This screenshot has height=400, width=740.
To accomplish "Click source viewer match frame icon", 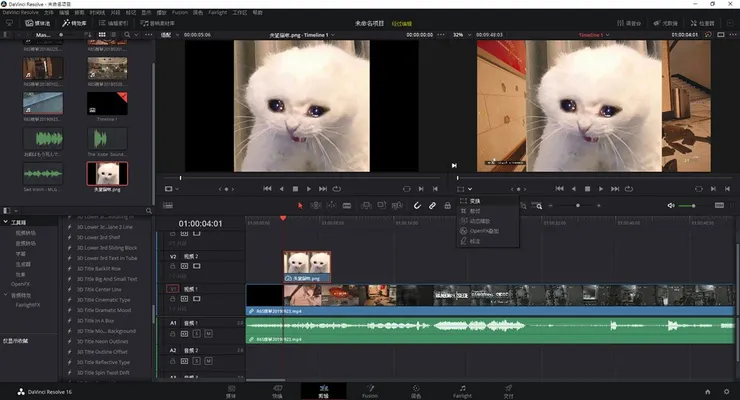I will [406, 189].
